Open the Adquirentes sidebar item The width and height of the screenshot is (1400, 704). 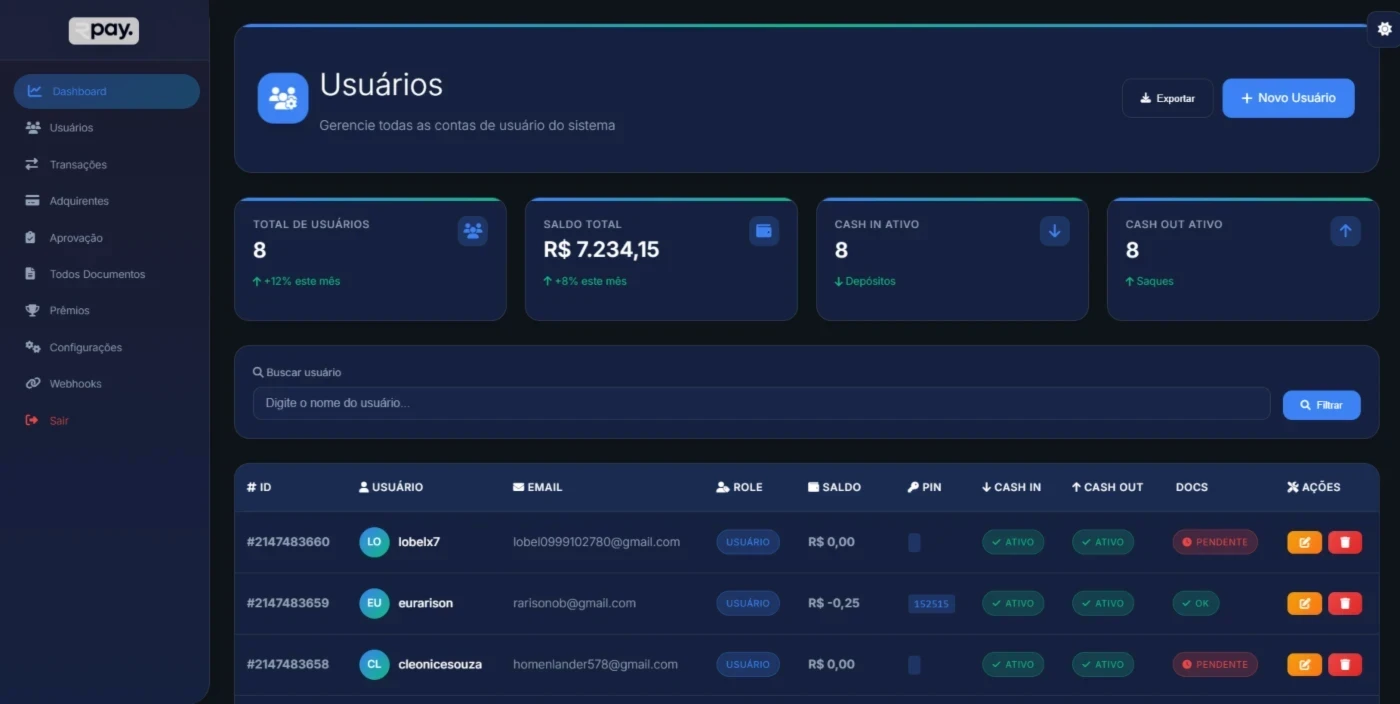(x=79, y=201)
